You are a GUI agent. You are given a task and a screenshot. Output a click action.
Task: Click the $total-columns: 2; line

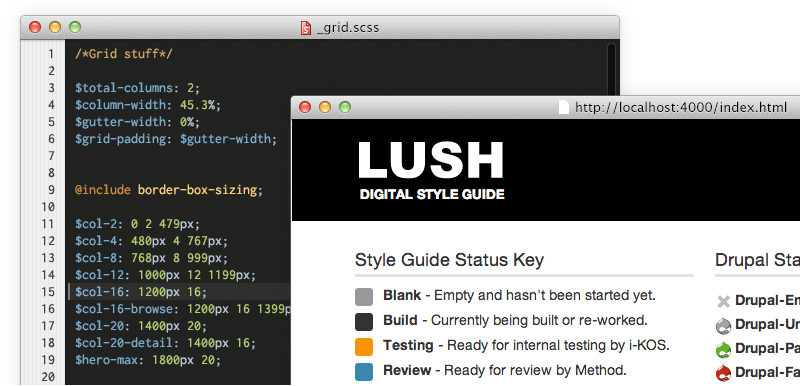pyautogui.click(x=138, y=88)
